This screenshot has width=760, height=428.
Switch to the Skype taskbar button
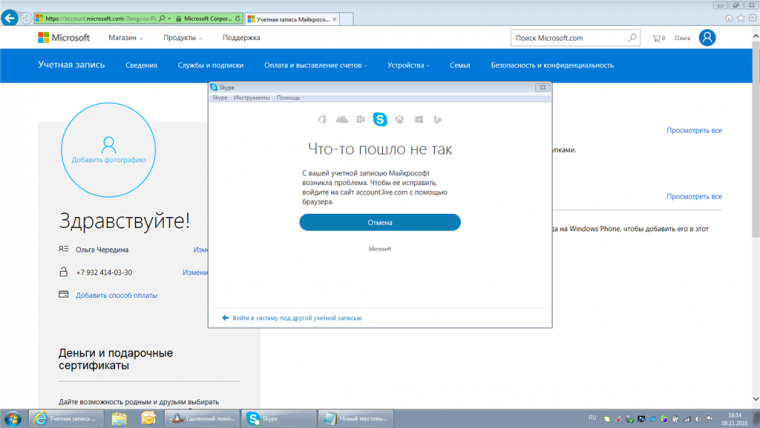[279, 418]
